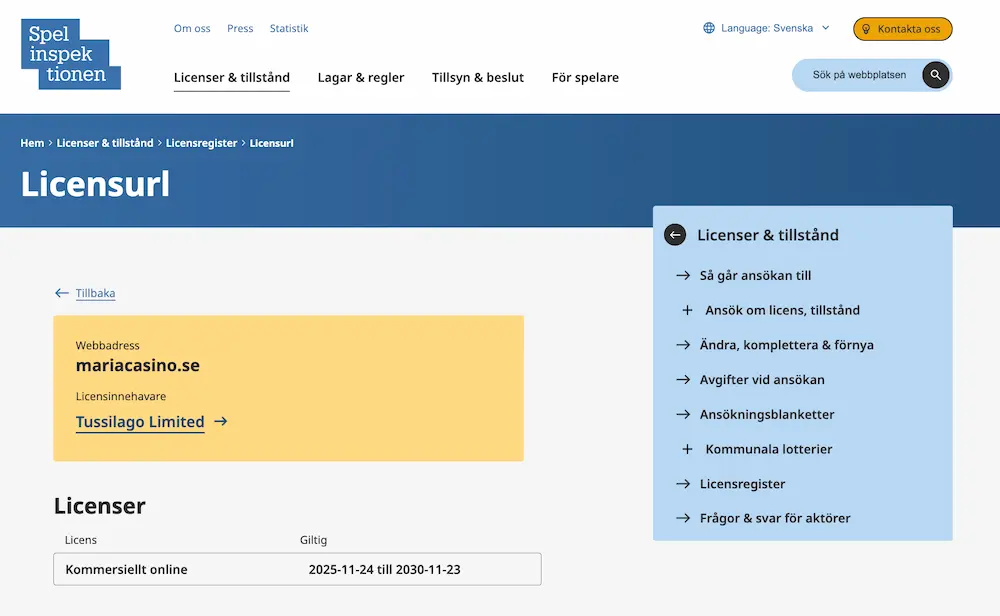1000x616 pixels.
Task: Open Ändra, komplettera & förnya
Action: pyautogui.click(x=786, y=345)
